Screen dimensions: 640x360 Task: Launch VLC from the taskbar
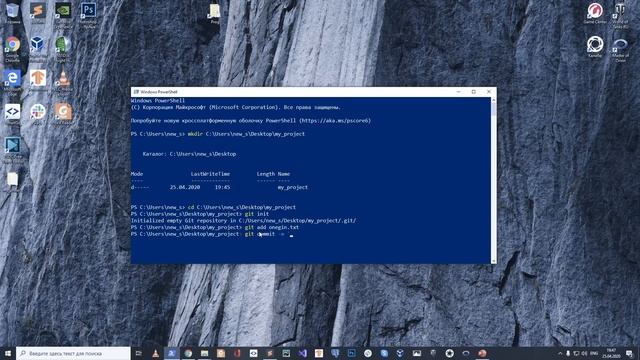(x=156, y=353)
